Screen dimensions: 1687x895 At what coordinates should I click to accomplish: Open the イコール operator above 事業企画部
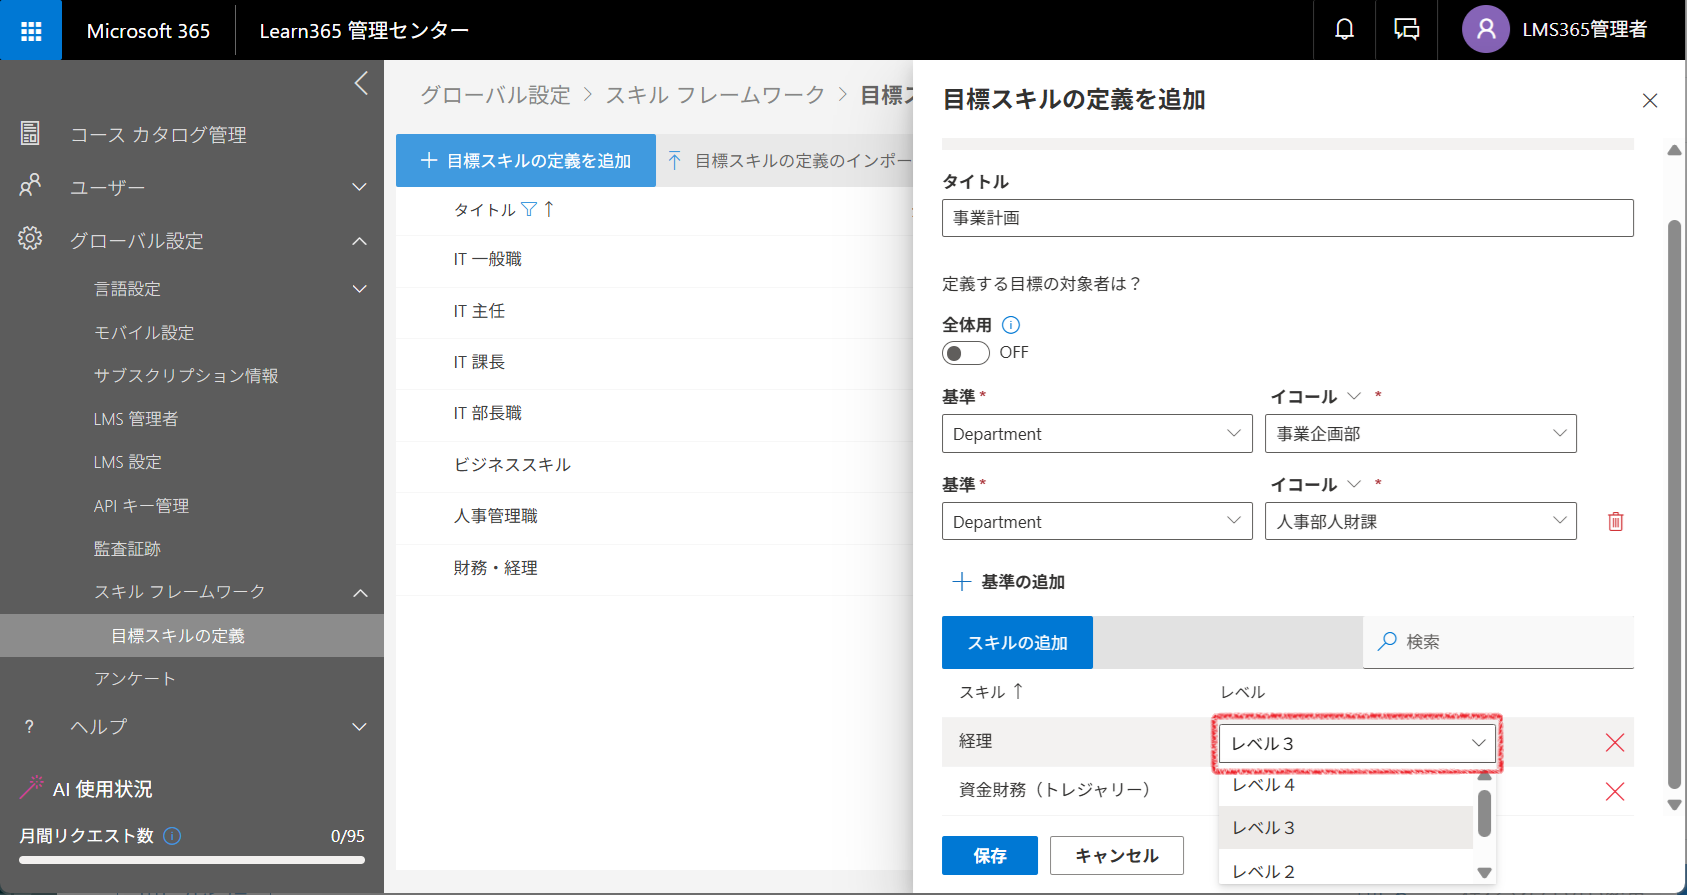coord(1316,397)
